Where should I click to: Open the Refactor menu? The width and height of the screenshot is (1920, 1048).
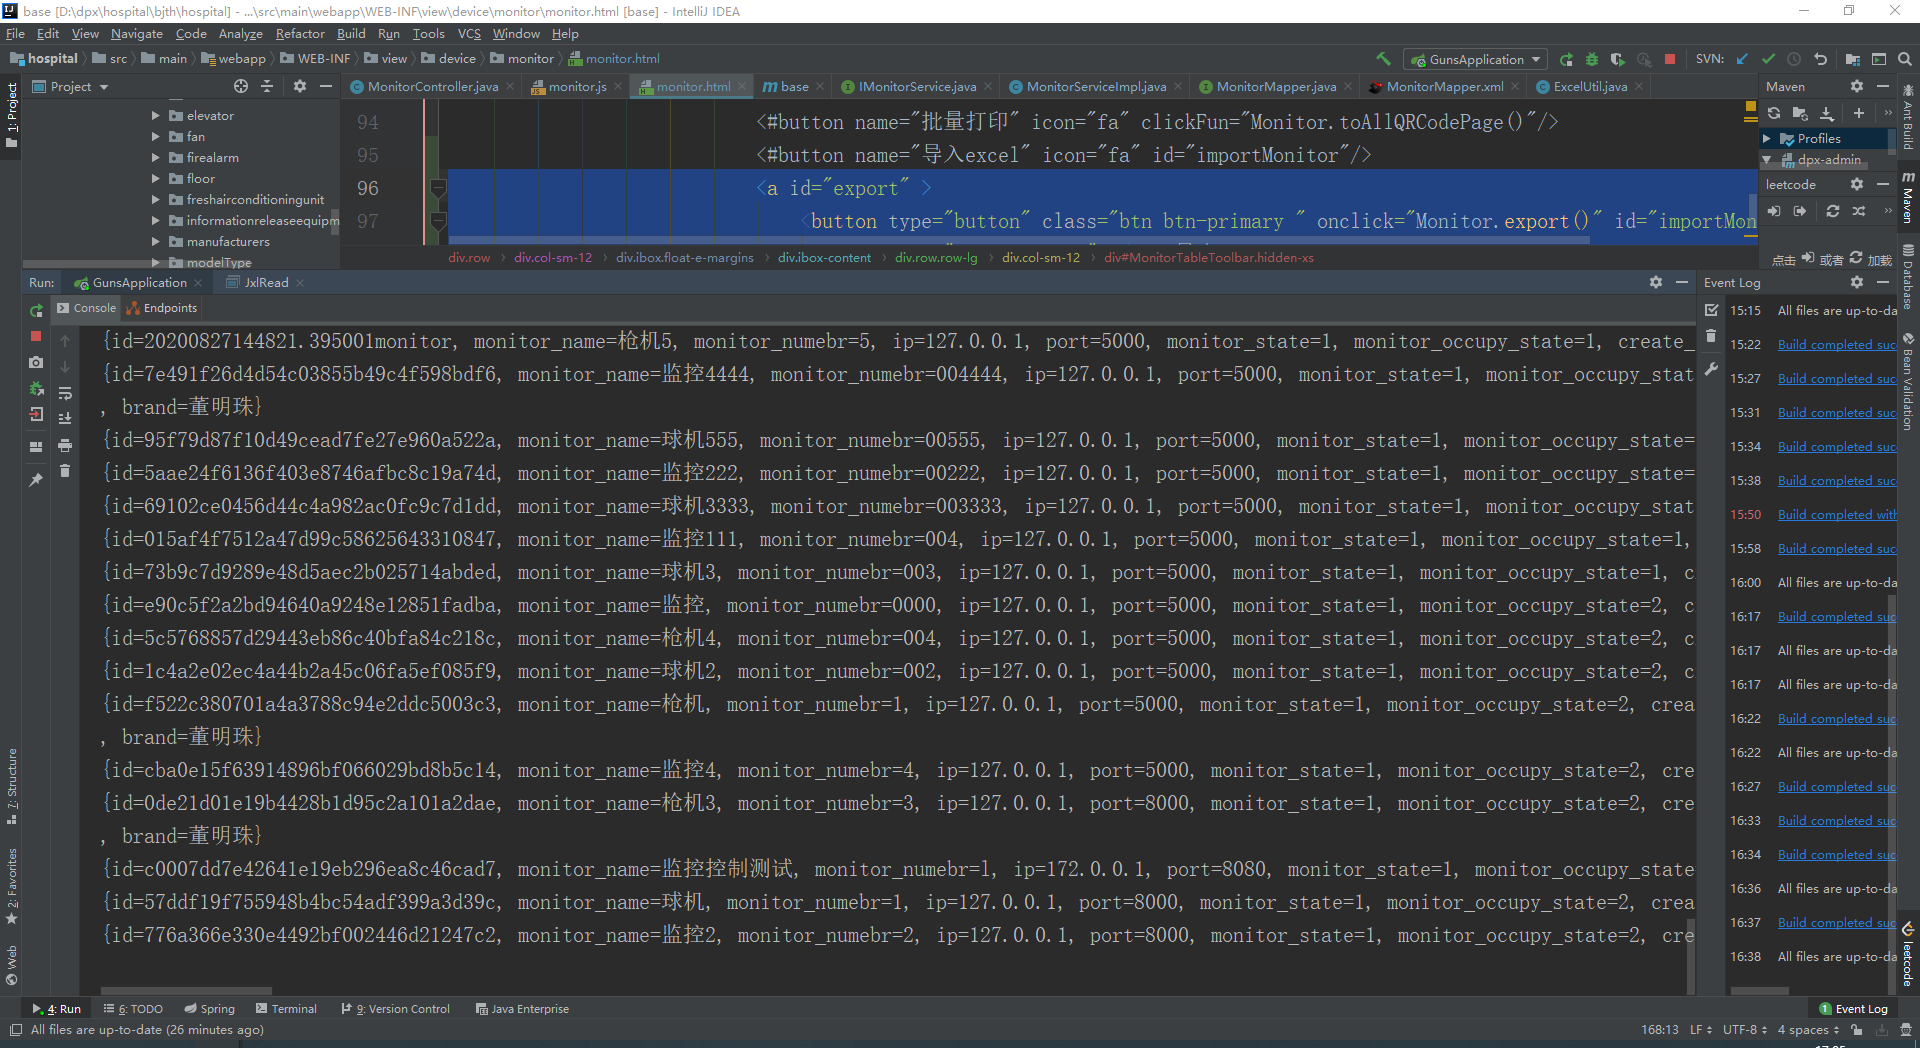(x=300, y=33)
